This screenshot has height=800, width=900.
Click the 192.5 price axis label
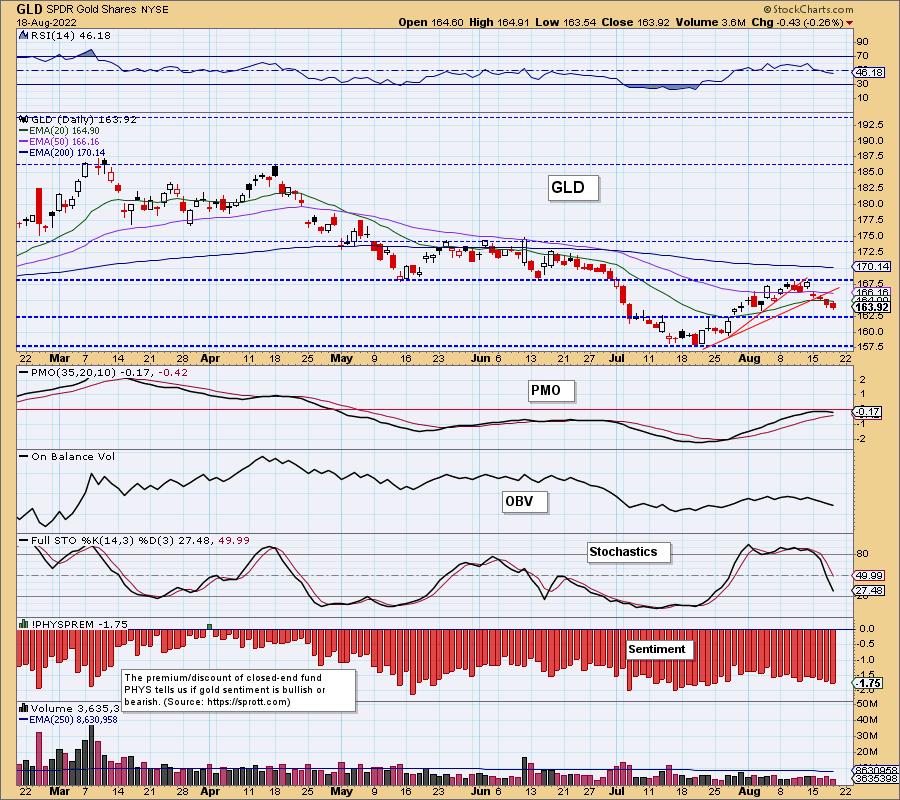(x=871, y=125)
